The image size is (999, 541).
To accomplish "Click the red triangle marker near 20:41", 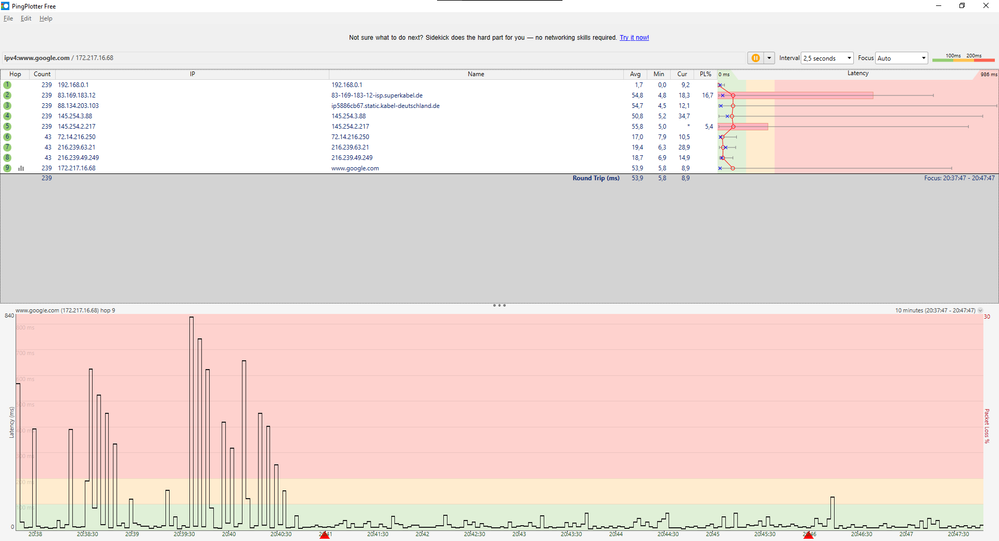I will click(324, 535).
